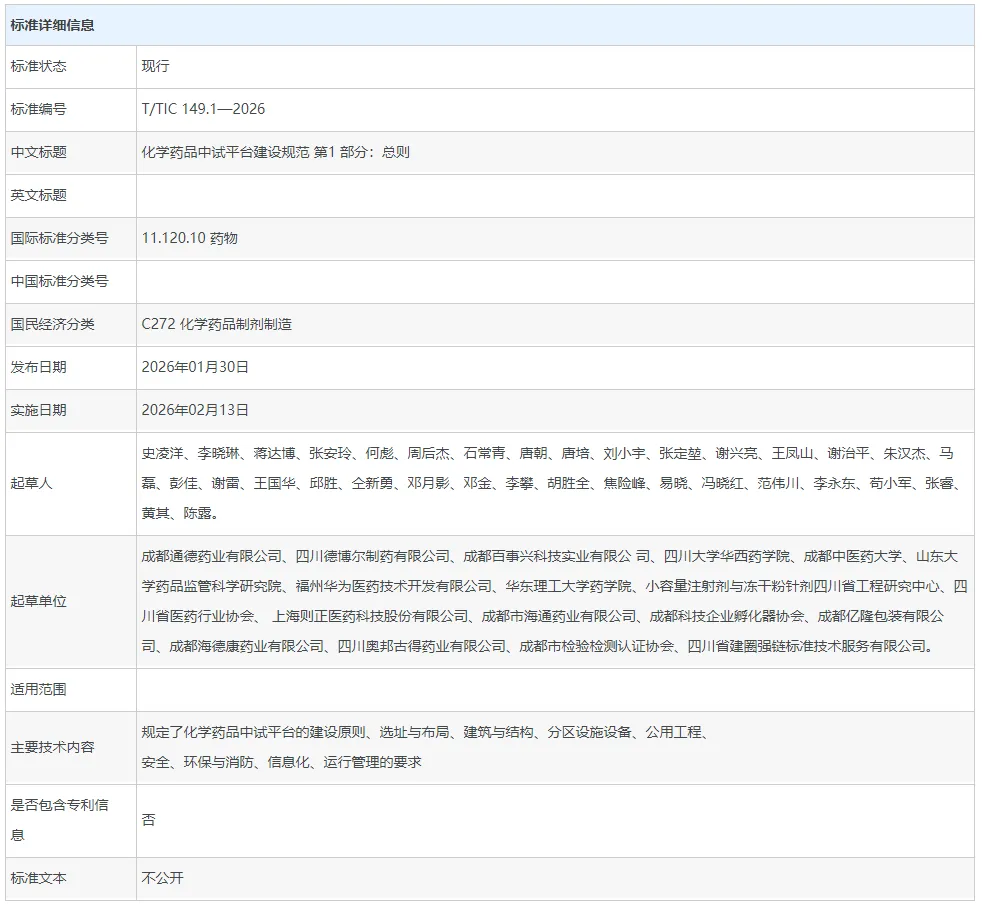This screenshot has width=982, height=905.
Task: Click the empty 英文标题 value cell
Action: [554, 195]
